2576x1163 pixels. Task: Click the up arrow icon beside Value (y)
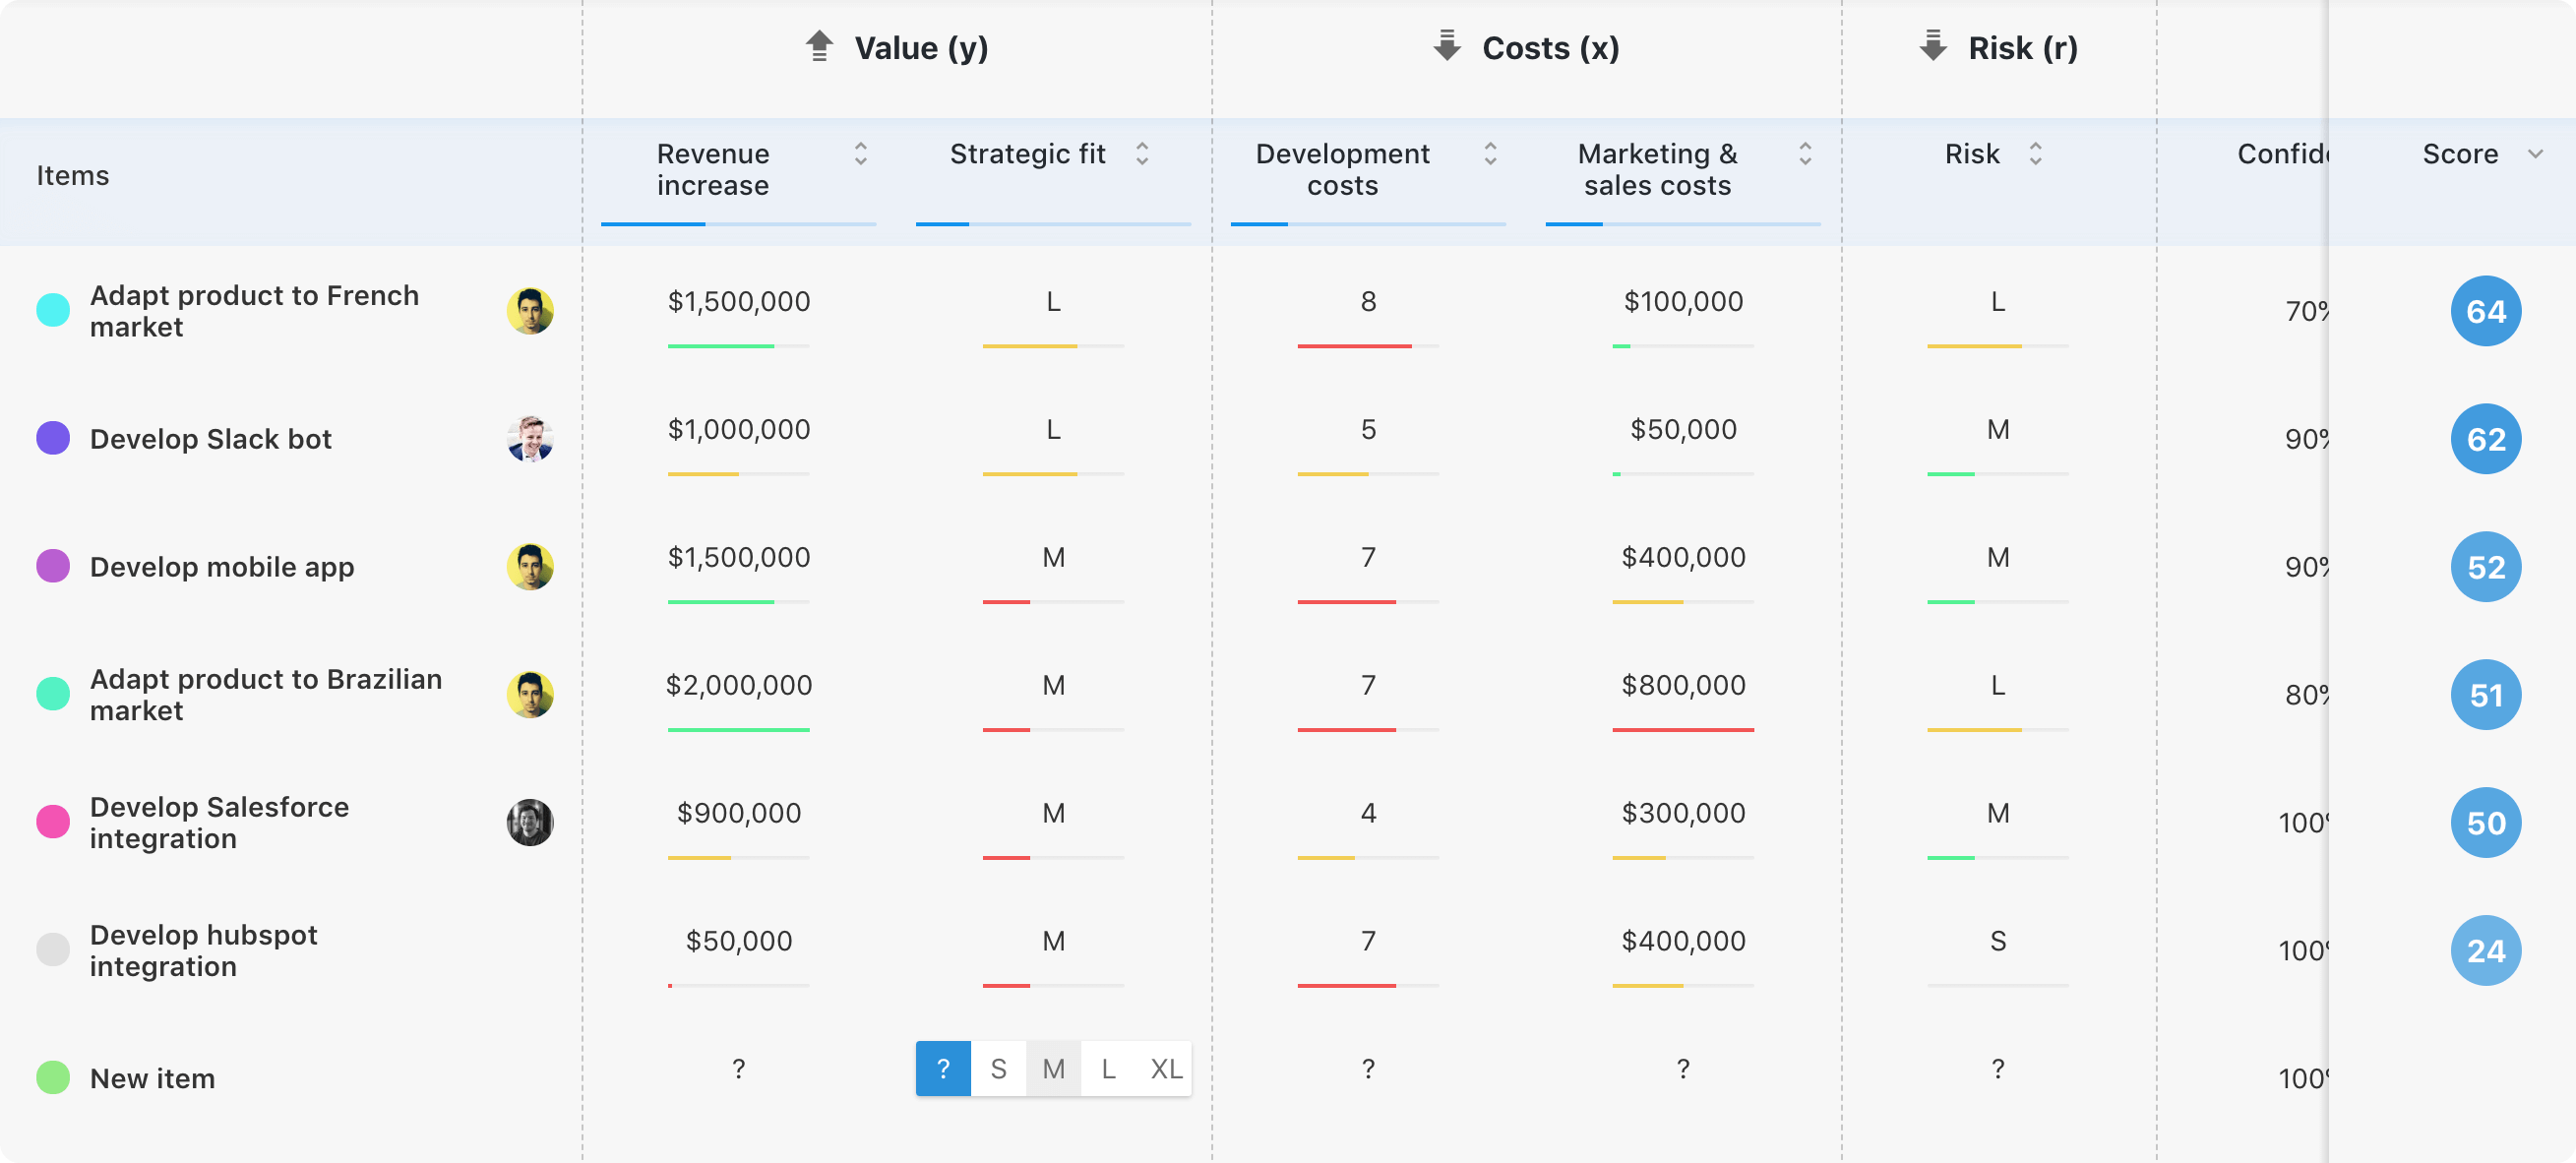820,46
